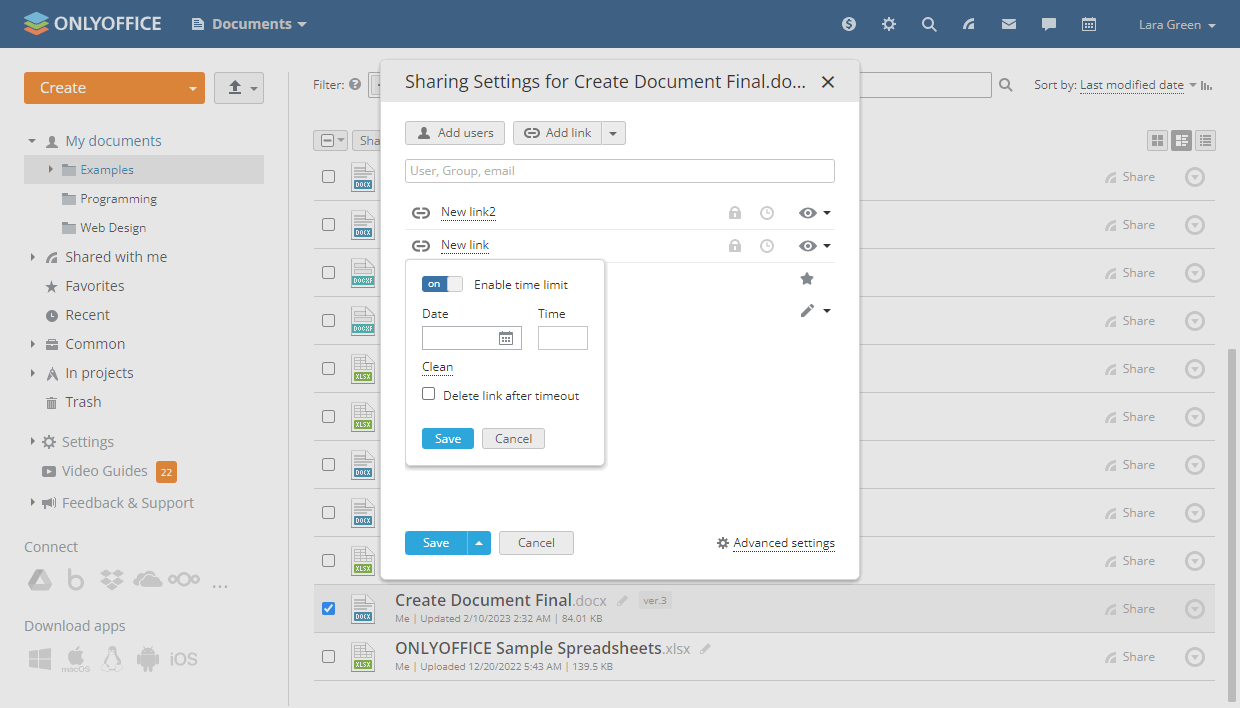Open the Add link dropdown arrow
Screen dimensions: 1240x708
(x=614, y=133)
